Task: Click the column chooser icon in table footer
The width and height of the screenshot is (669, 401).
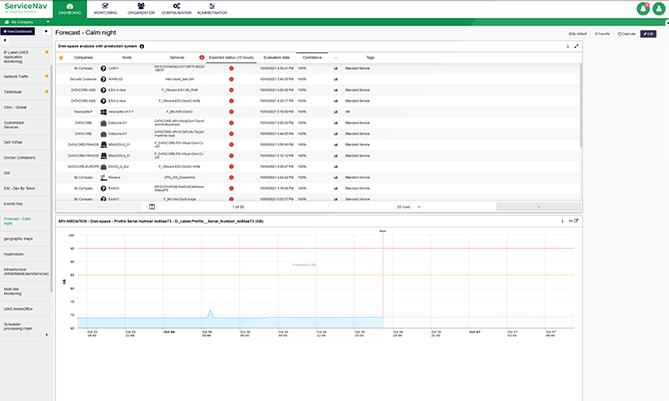Action: 152,207
